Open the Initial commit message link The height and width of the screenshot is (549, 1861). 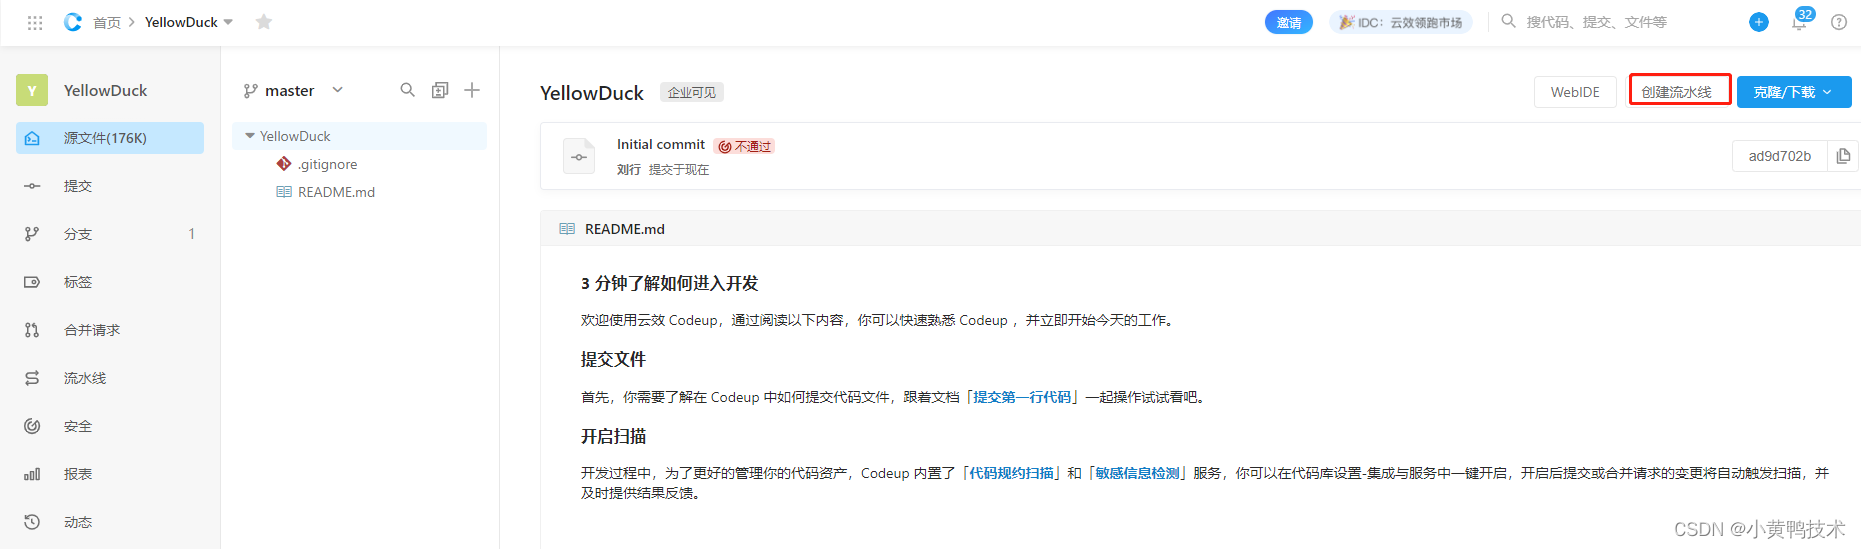pos(661,144)
